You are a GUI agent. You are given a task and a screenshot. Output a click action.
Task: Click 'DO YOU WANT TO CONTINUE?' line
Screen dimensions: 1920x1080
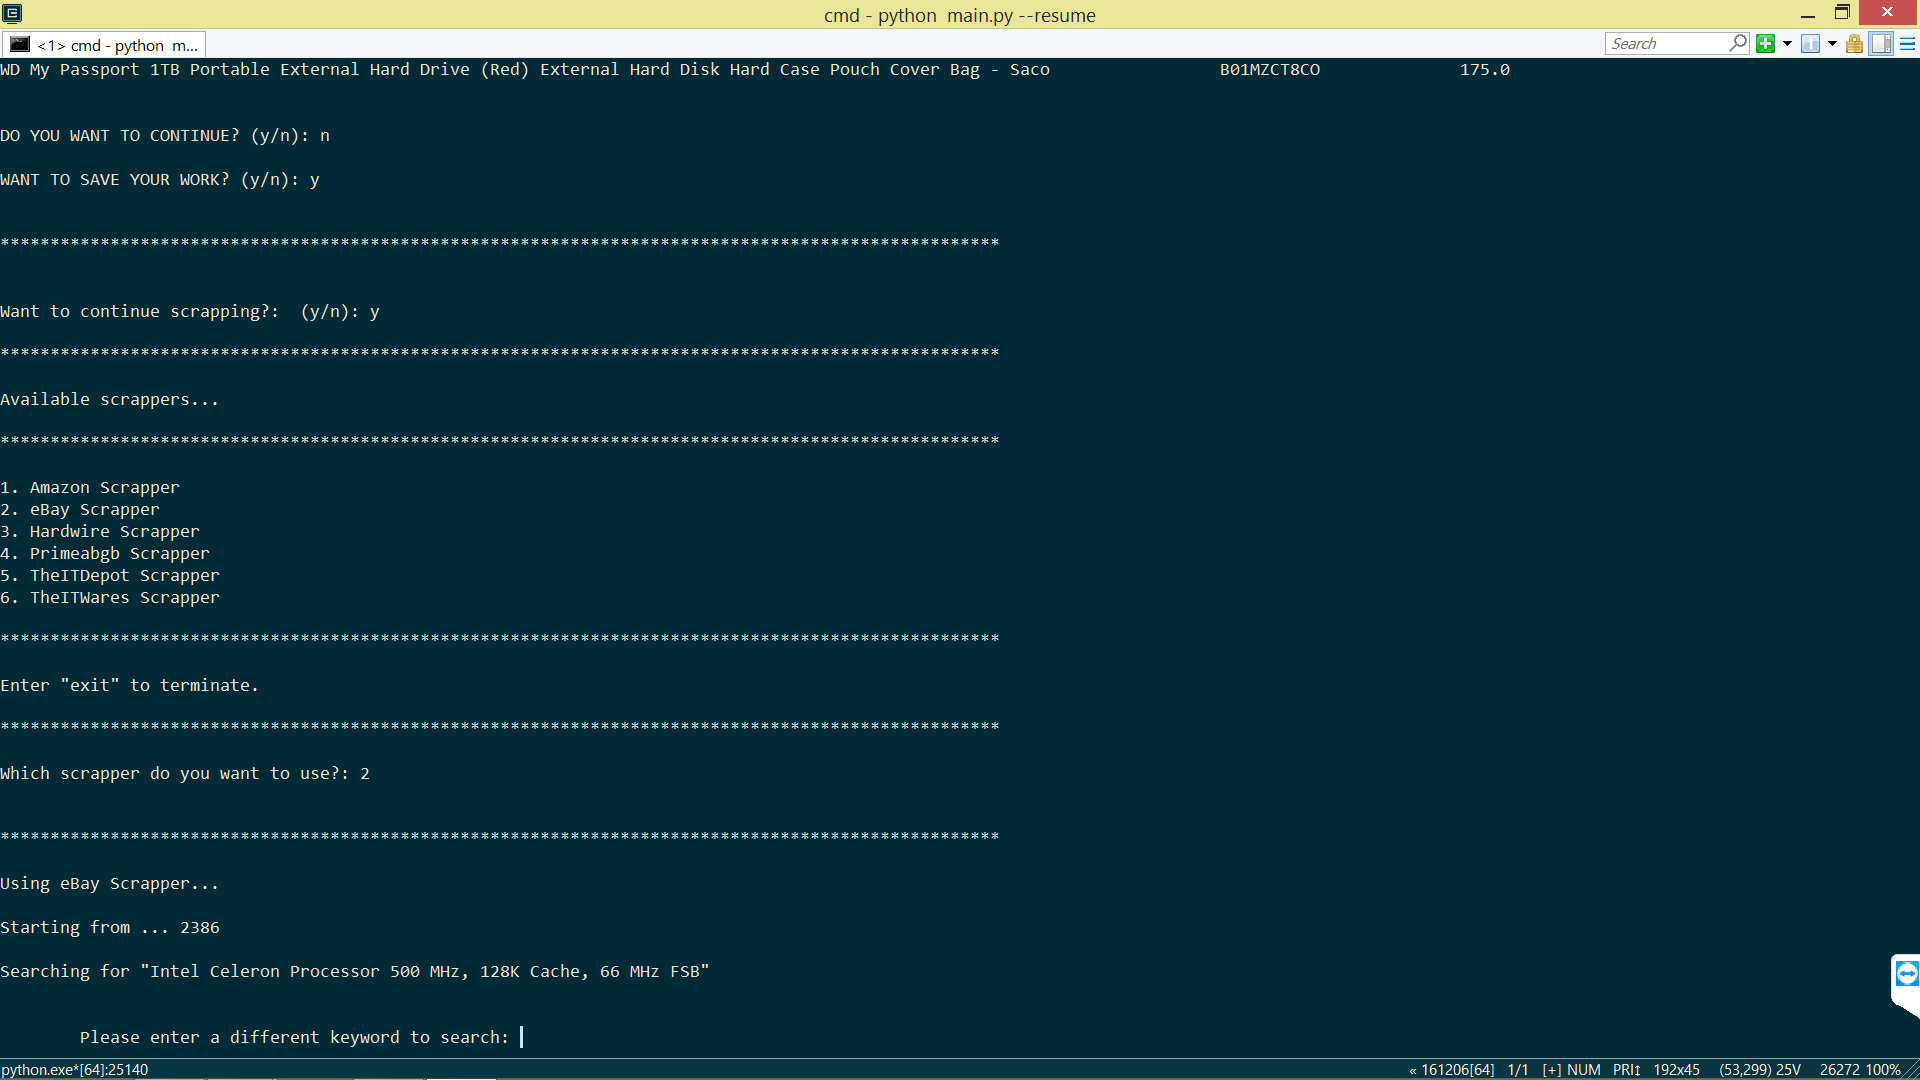coord(165,135)
